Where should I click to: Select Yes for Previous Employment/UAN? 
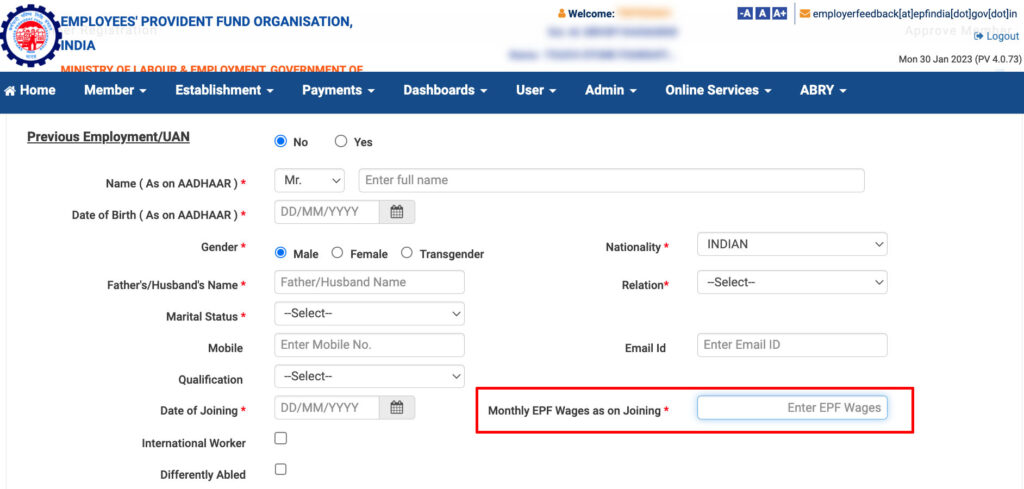coord(341,141)
